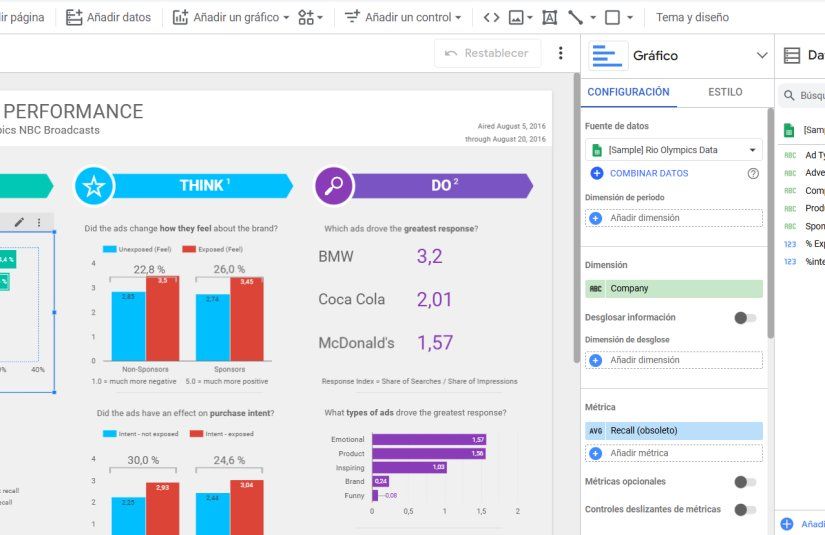The height and width of the screenshot is (535, 825).
Task: Click the McDonald's value 1,57
Action: coord(435,342)
